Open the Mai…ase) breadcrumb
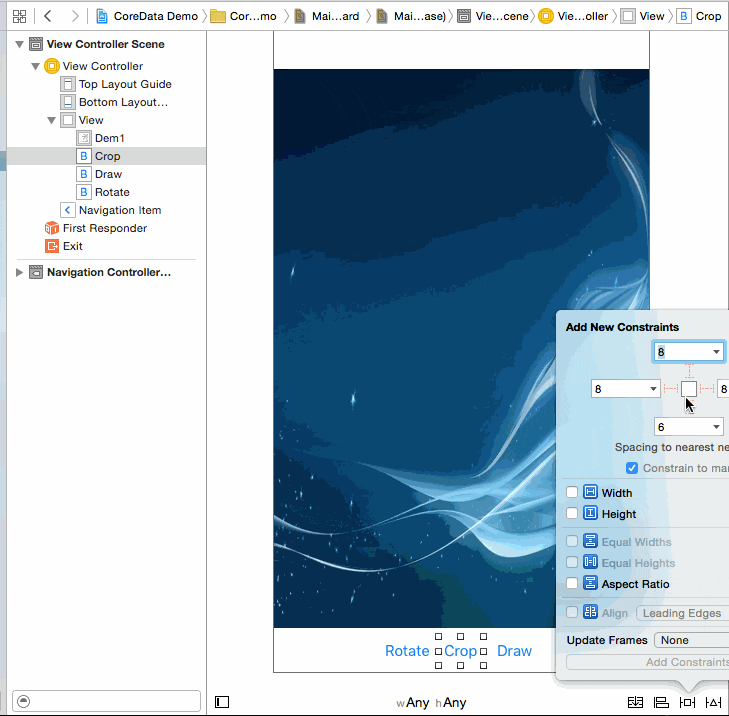The width and height of the screenshot is (729, 716). click(411, 16)
